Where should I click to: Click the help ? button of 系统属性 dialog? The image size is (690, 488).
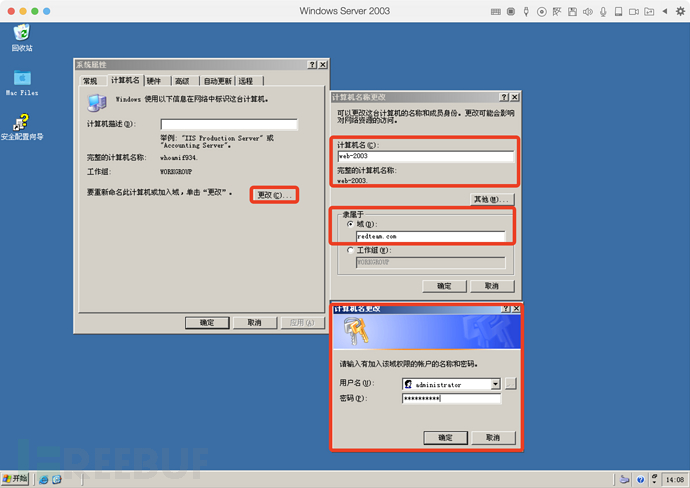click(312, 65)
